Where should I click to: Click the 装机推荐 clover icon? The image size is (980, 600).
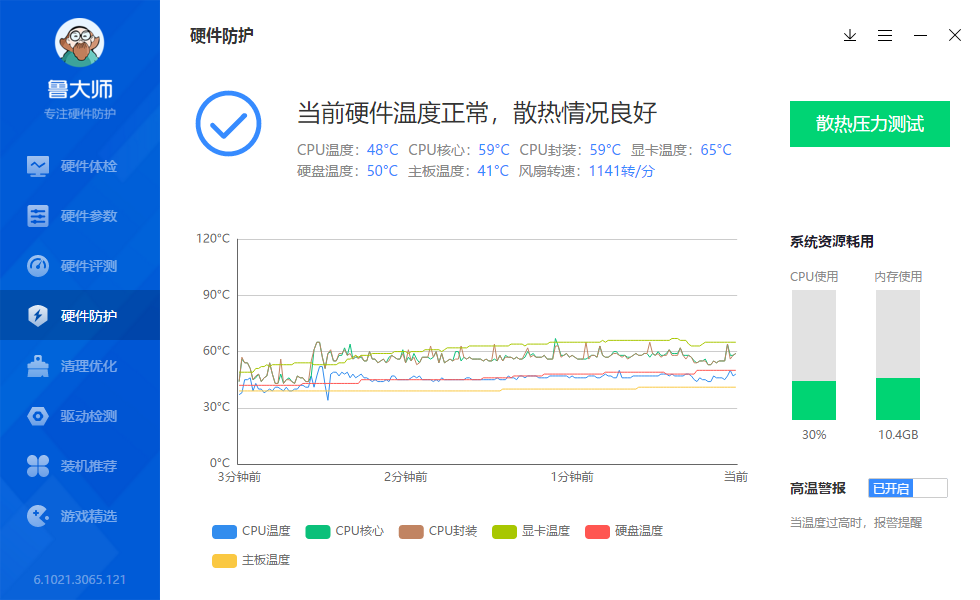38,466
